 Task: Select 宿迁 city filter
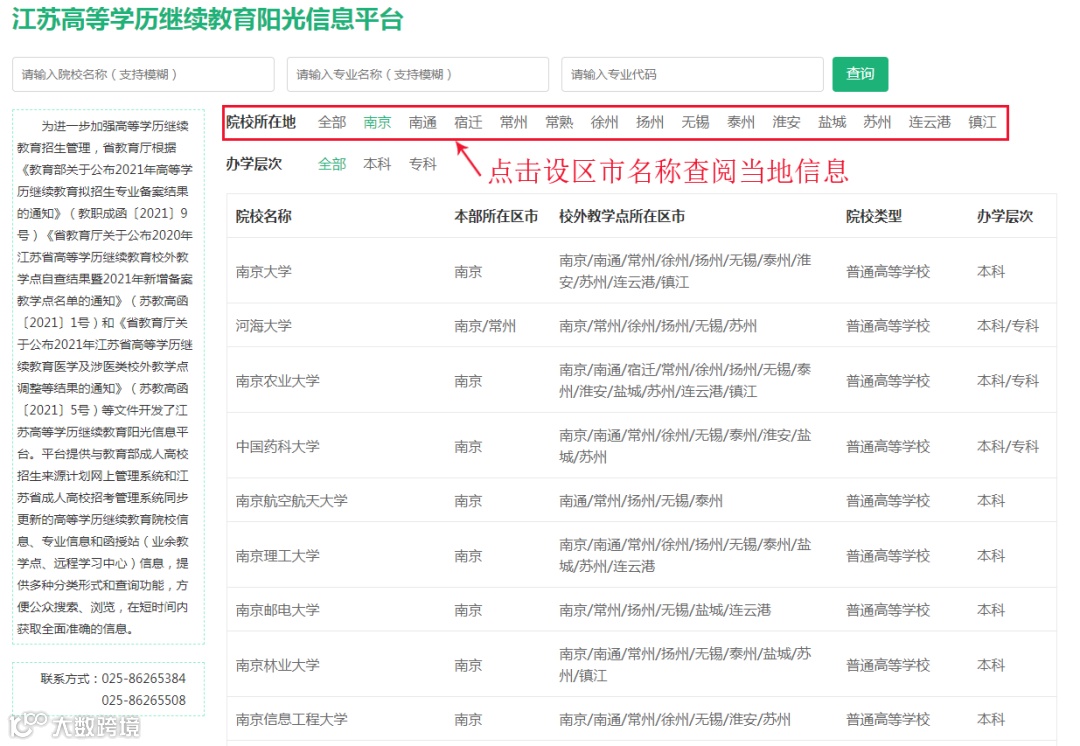coord(468,123)
